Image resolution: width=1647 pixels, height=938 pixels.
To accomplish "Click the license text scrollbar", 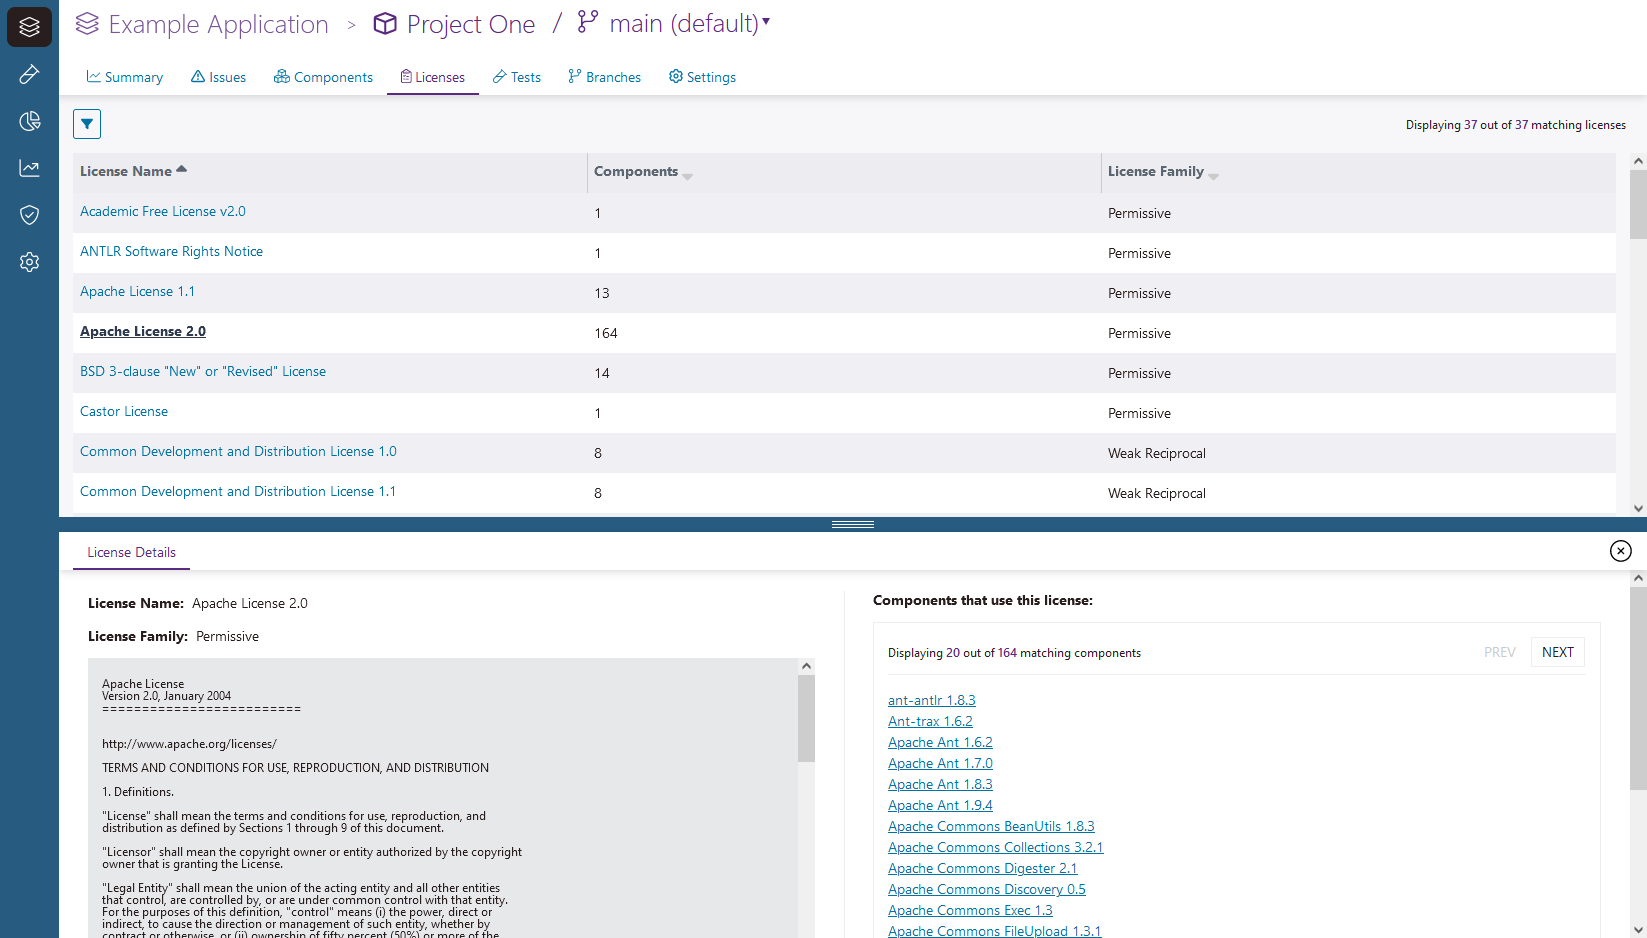I will [x=806, y=720].
